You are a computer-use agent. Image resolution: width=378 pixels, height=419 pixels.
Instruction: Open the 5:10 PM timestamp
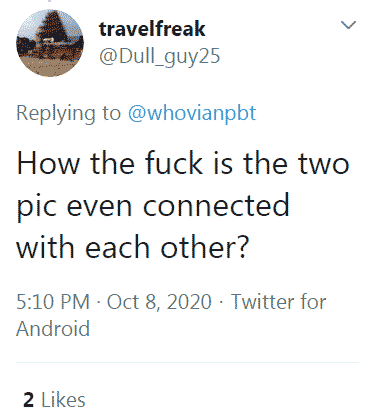pyautogui.click(x=53, y=302)
